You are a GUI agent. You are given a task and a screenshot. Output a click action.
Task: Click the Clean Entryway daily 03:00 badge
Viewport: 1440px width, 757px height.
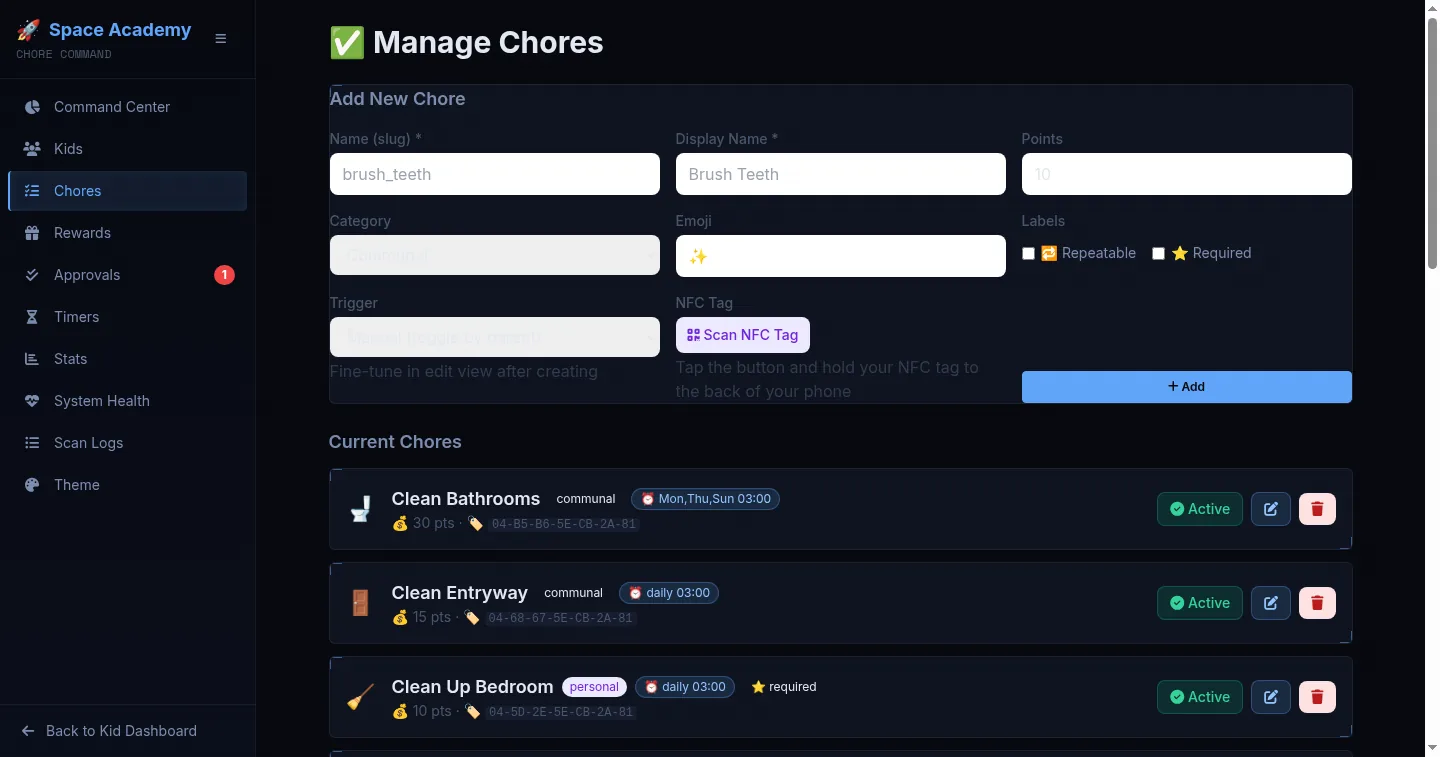click(669, 593)
